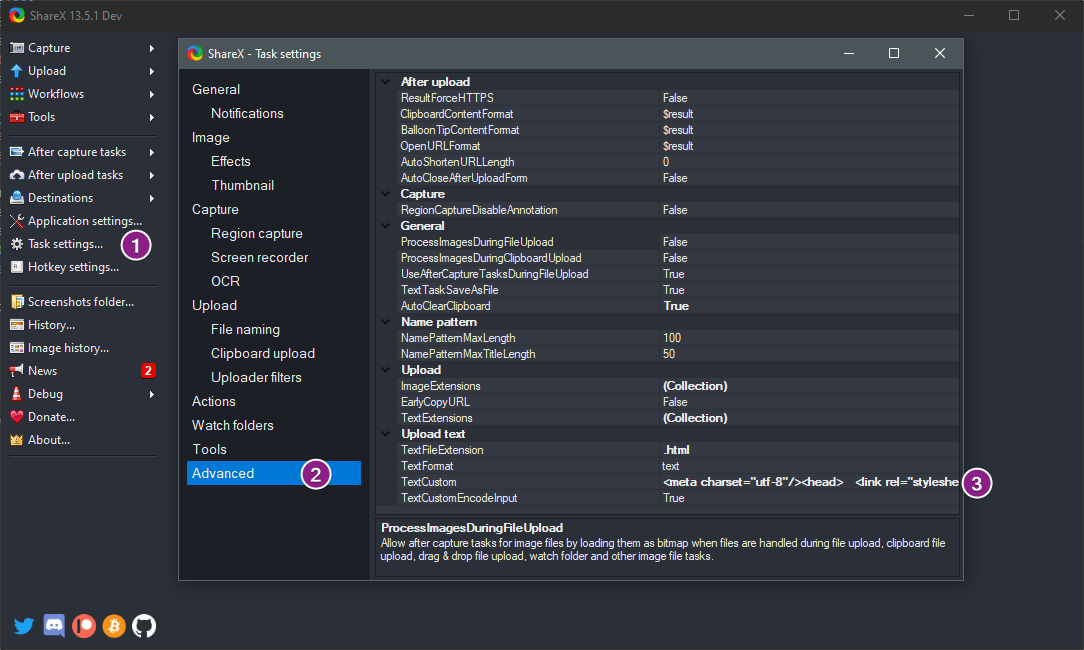This screenshot has width=1084, height=650.
Task: Click the News megaphone icon
Action: pyautogui.click(x=17, y=371)
